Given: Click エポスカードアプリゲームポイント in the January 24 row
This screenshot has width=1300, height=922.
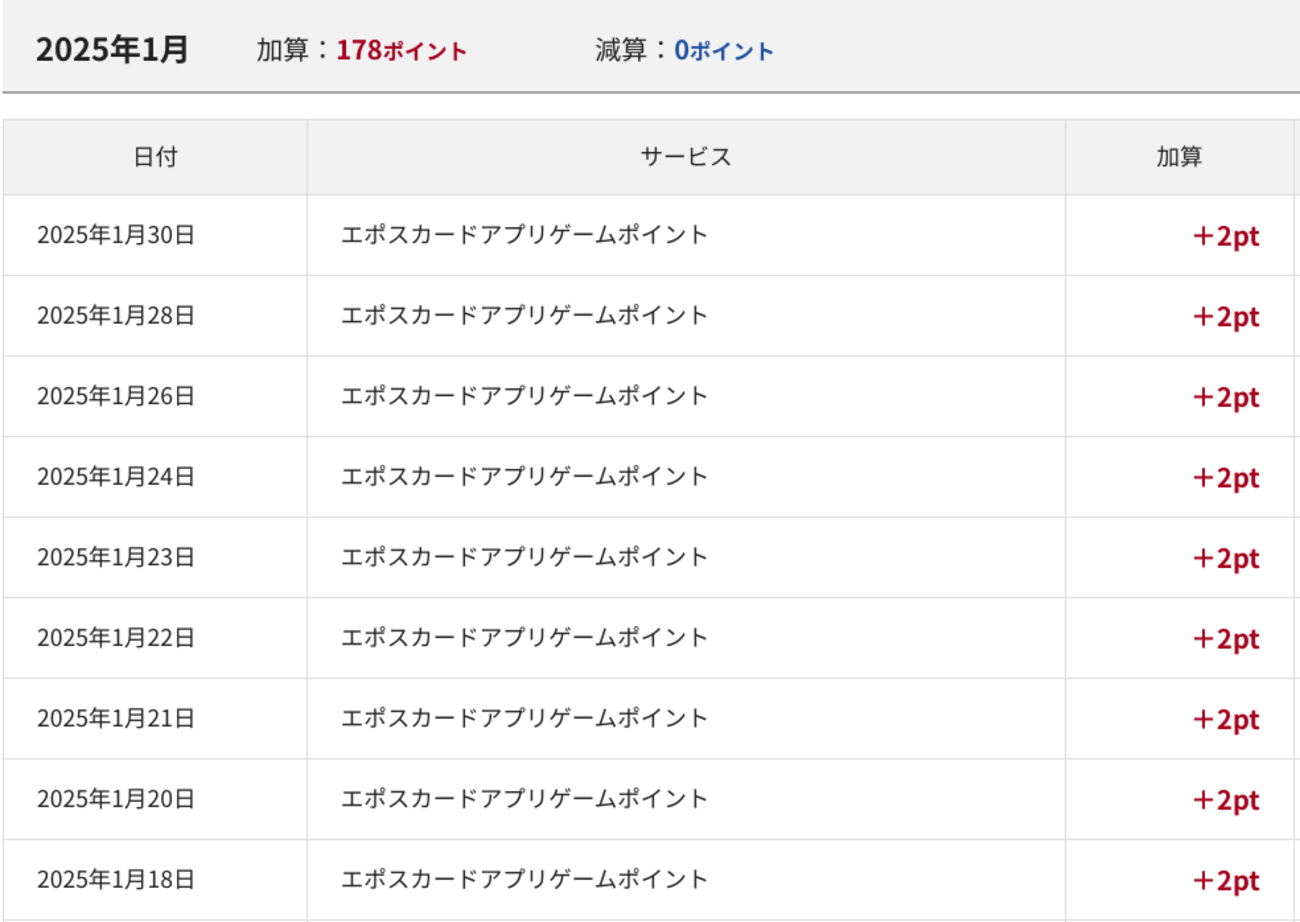Looking at the screenshot, I should tap(525, 477).
